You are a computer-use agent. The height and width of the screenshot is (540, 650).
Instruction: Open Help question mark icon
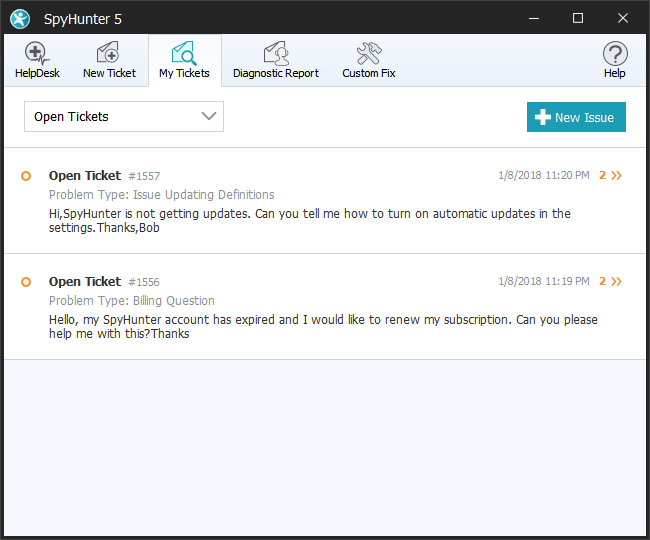(x=614, y=54)
